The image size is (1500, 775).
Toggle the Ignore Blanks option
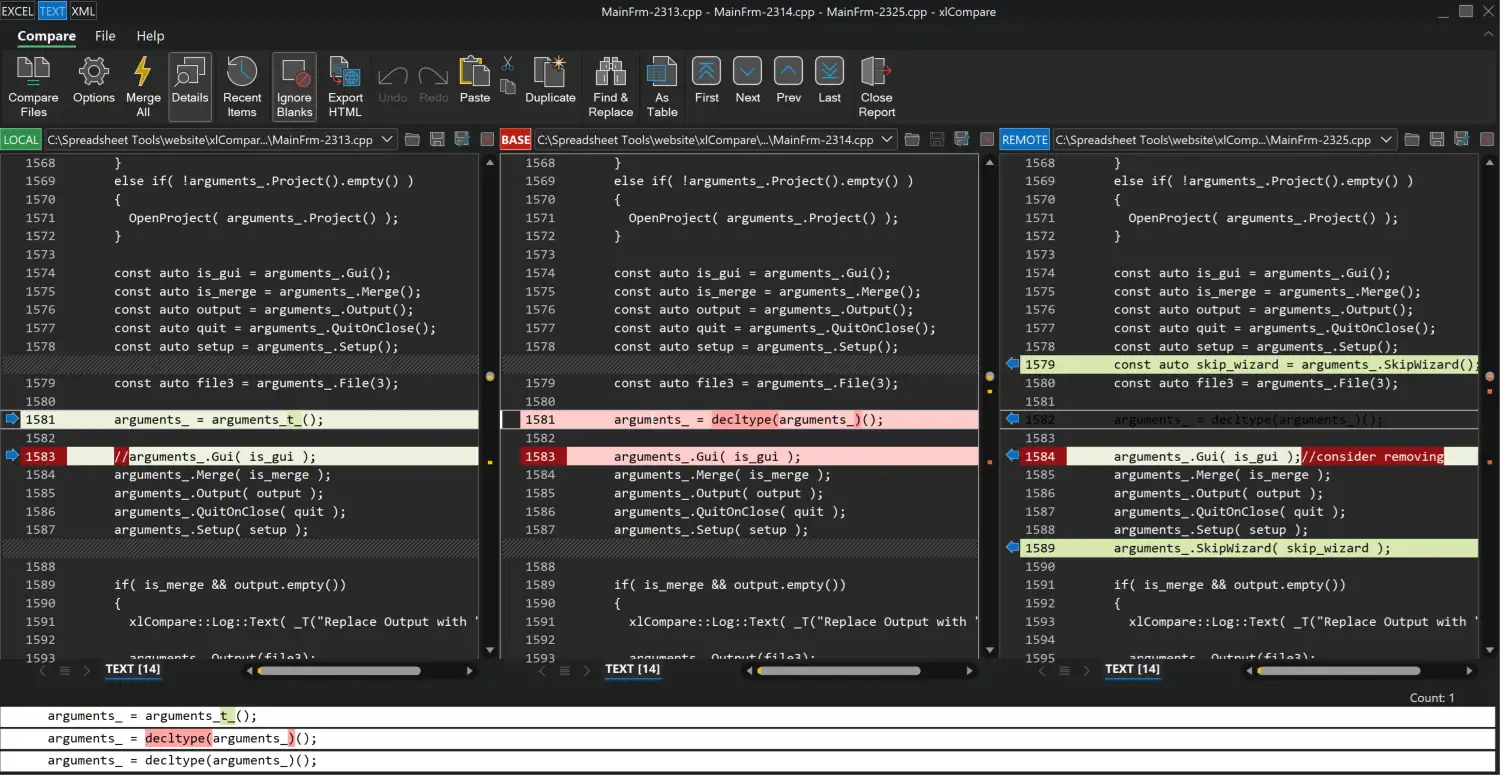(294, 85)
